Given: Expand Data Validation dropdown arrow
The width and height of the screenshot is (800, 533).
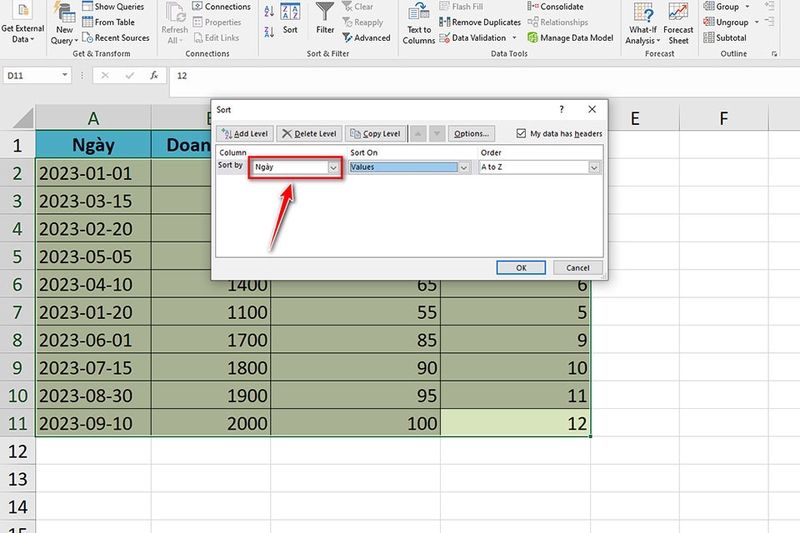Looking at the screenshot, I should 514,38.
